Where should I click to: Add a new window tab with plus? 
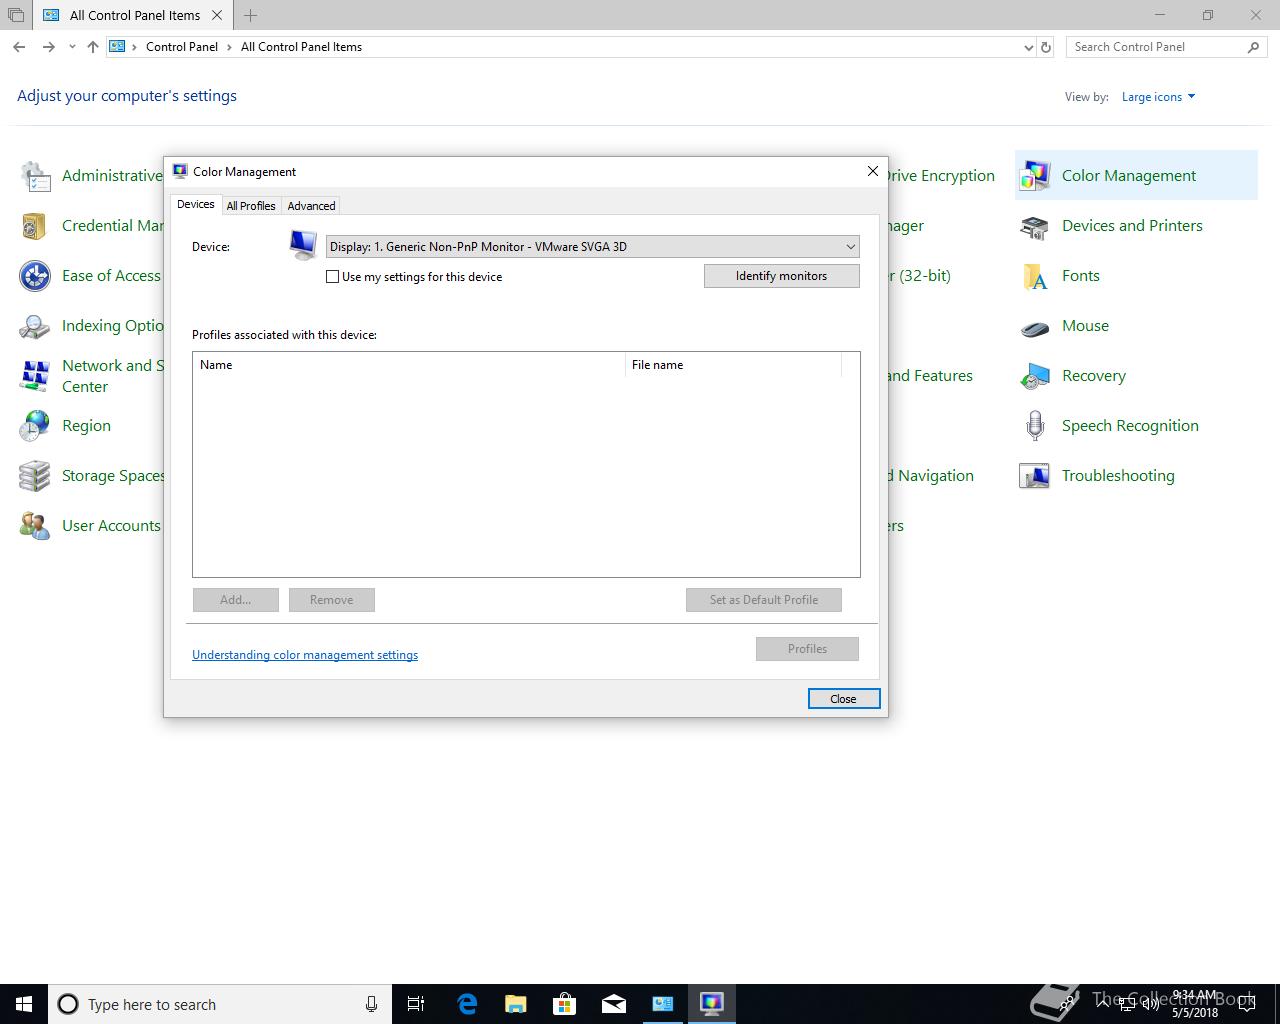click(x=251, y=15)
